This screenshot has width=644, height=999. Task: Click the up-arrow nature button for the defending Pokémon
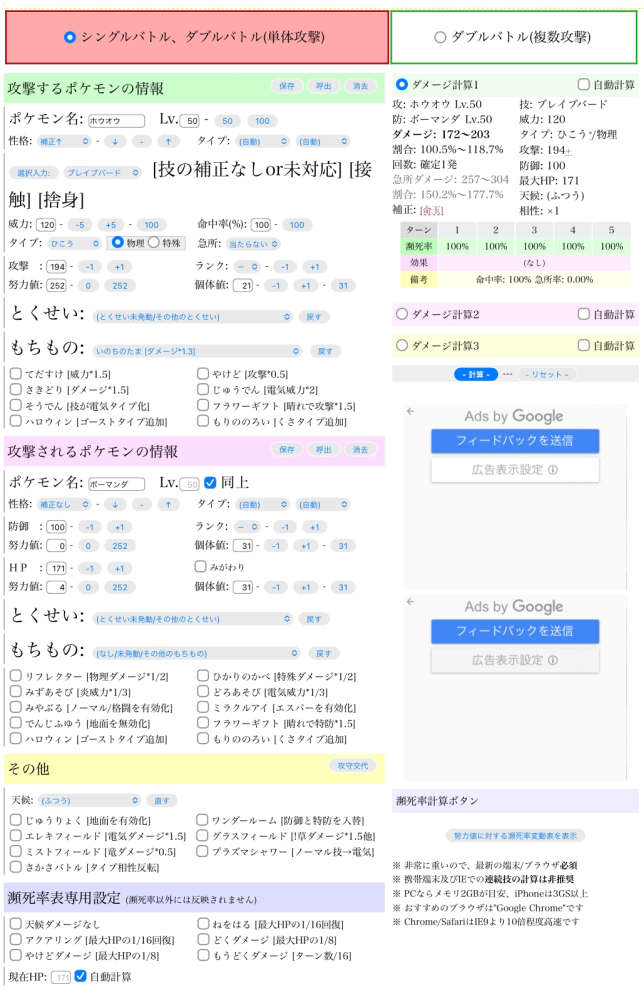[168, 505]
